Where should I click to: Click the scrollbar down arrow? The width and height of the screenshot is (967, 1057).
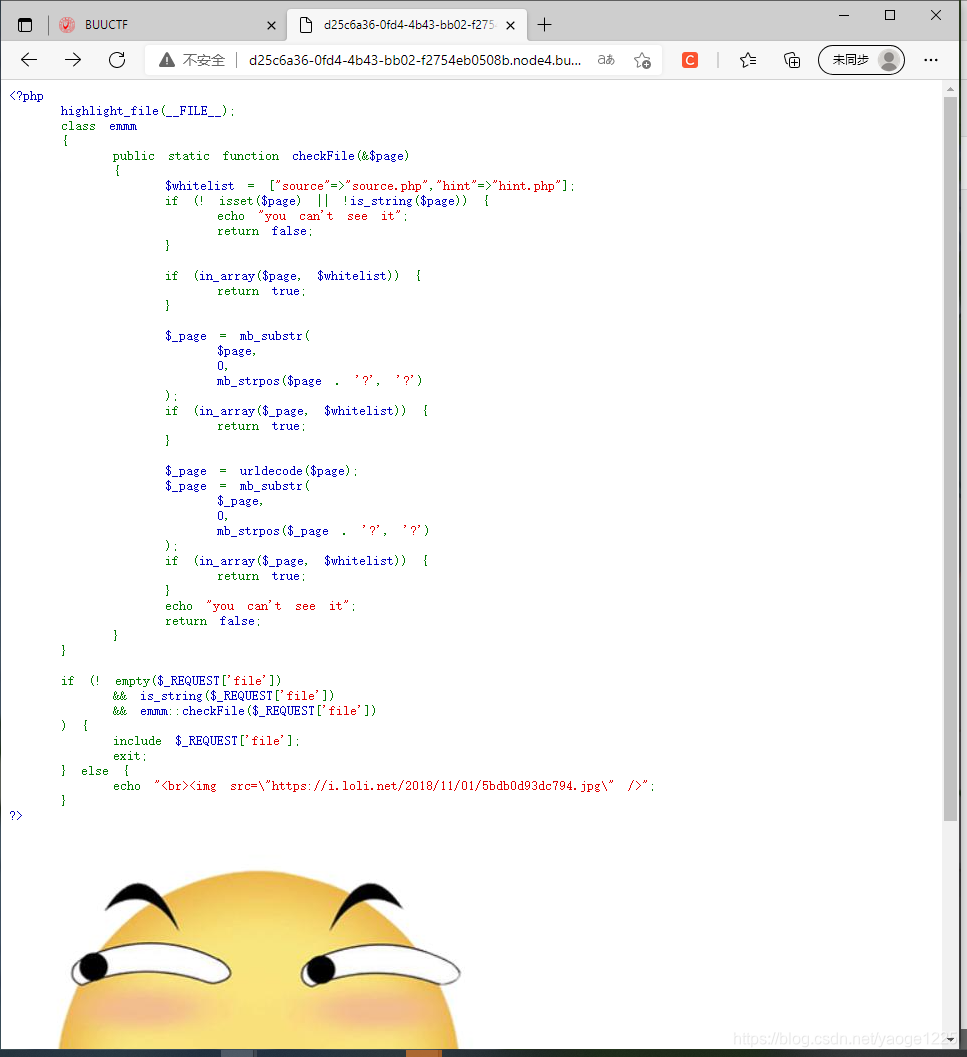950,1040
